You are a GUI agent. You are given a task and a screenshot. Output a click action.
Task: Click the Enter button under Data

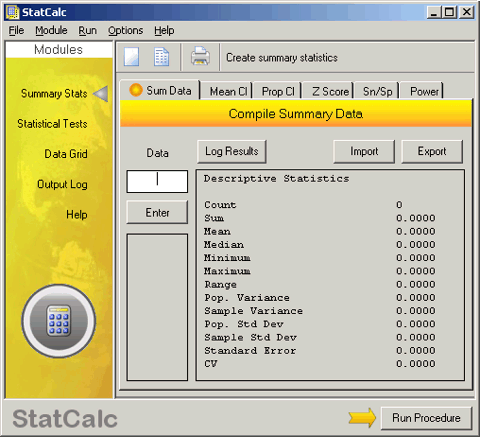click(157, 212)
